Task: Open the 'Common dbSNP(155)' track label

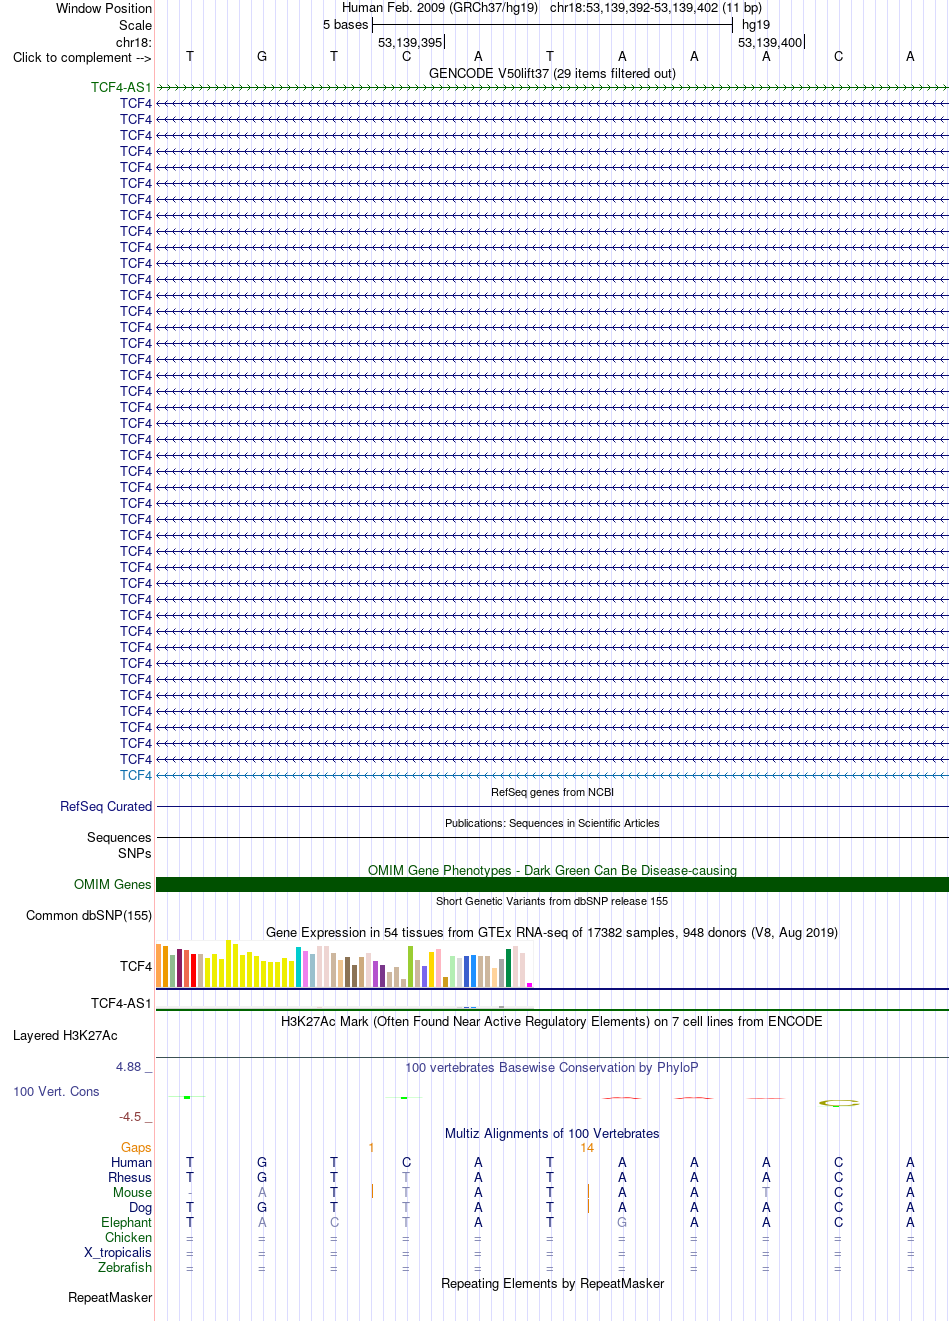Action: click(x=89, y=915)
